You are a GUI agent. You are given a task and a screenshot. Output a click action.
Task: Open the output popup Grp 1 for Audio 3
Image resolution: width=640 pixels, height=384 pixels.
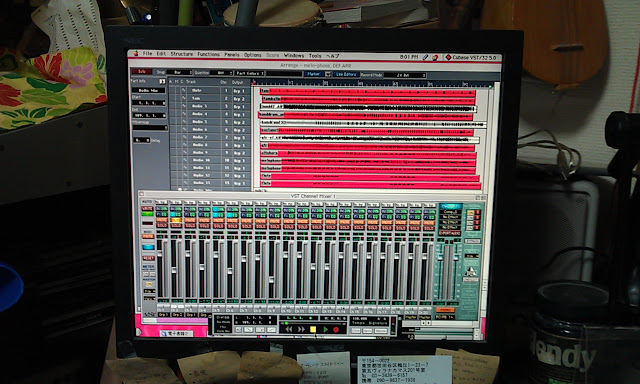coord(240,107)
